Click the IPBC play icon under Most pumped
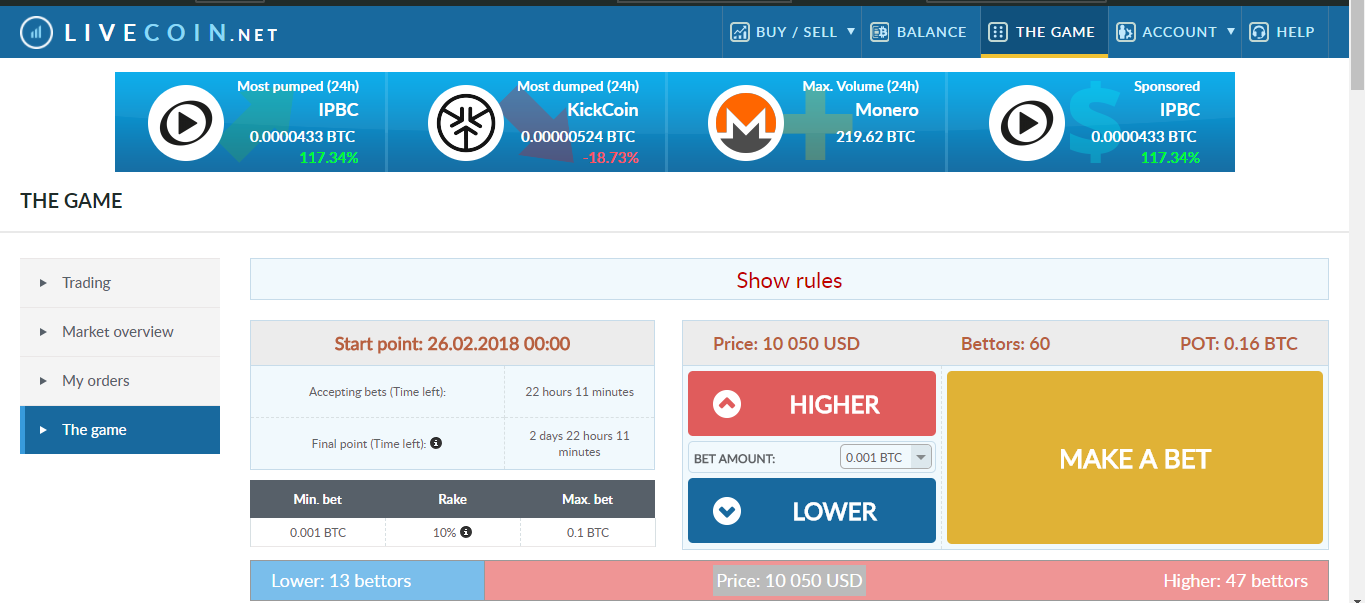The height and width of the screenshot is (603, 1365). coord(186,124)
